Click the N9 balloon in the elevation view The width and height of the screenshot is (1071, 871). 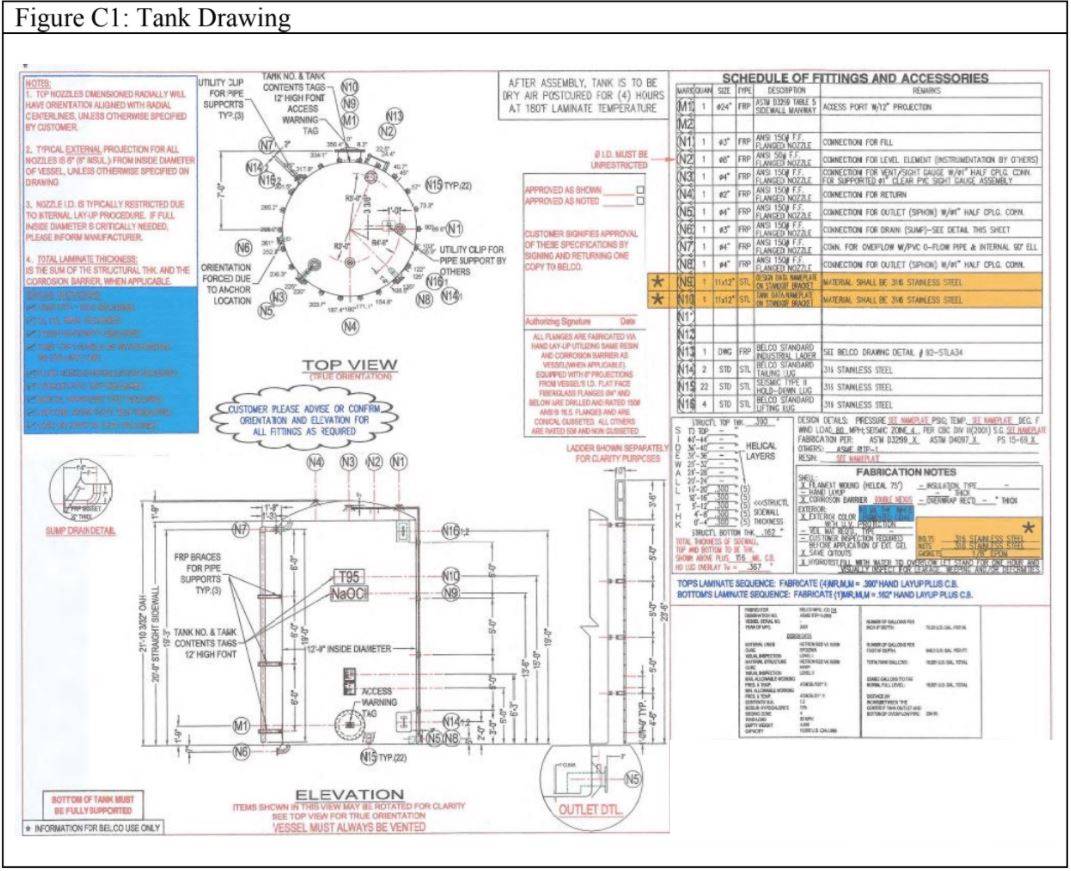(x=450, y=594)
